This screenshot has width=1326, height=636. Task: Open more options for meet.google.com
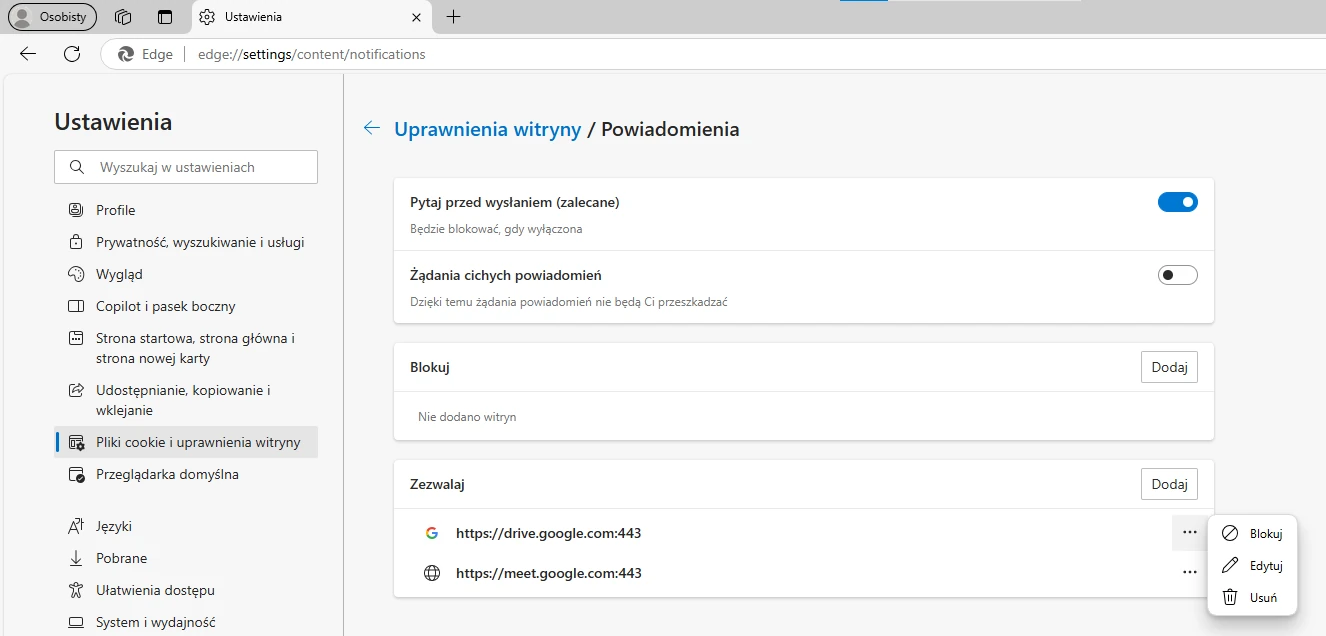point(1189,572)
